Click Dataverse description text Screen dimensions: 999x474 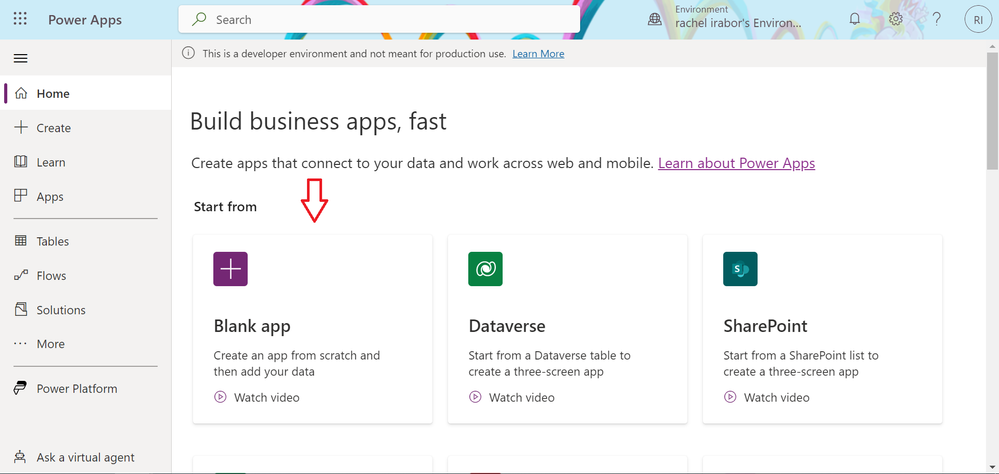click(x=550, y=363)
